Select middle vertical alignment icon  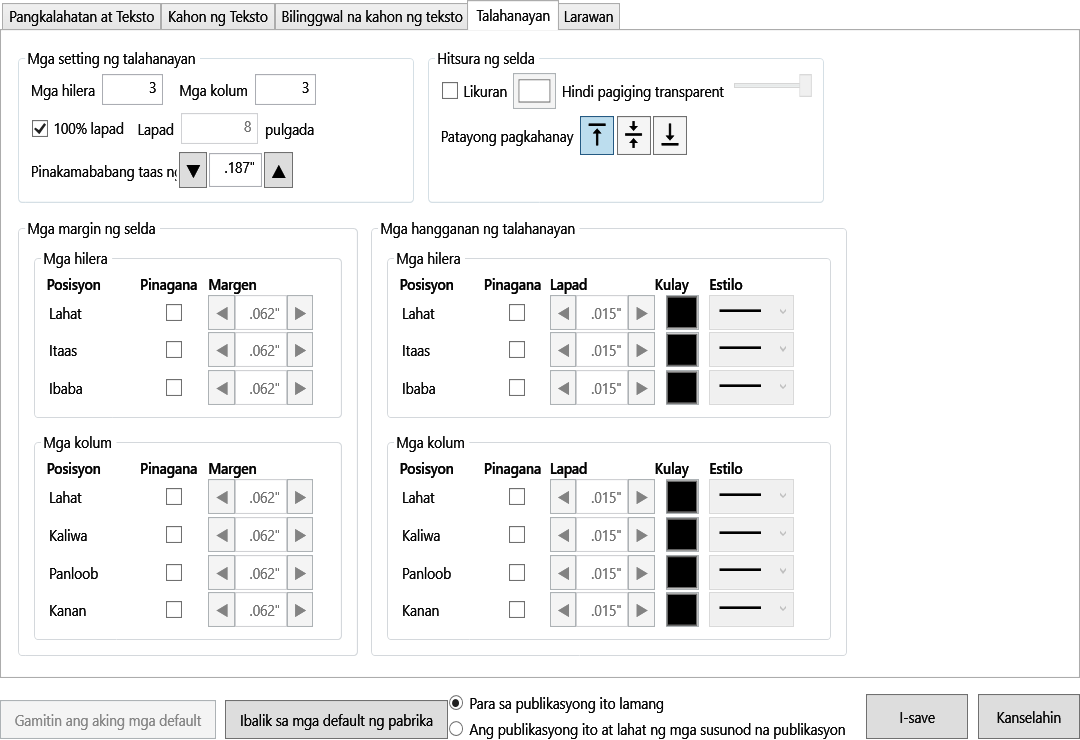pos(634,136)
